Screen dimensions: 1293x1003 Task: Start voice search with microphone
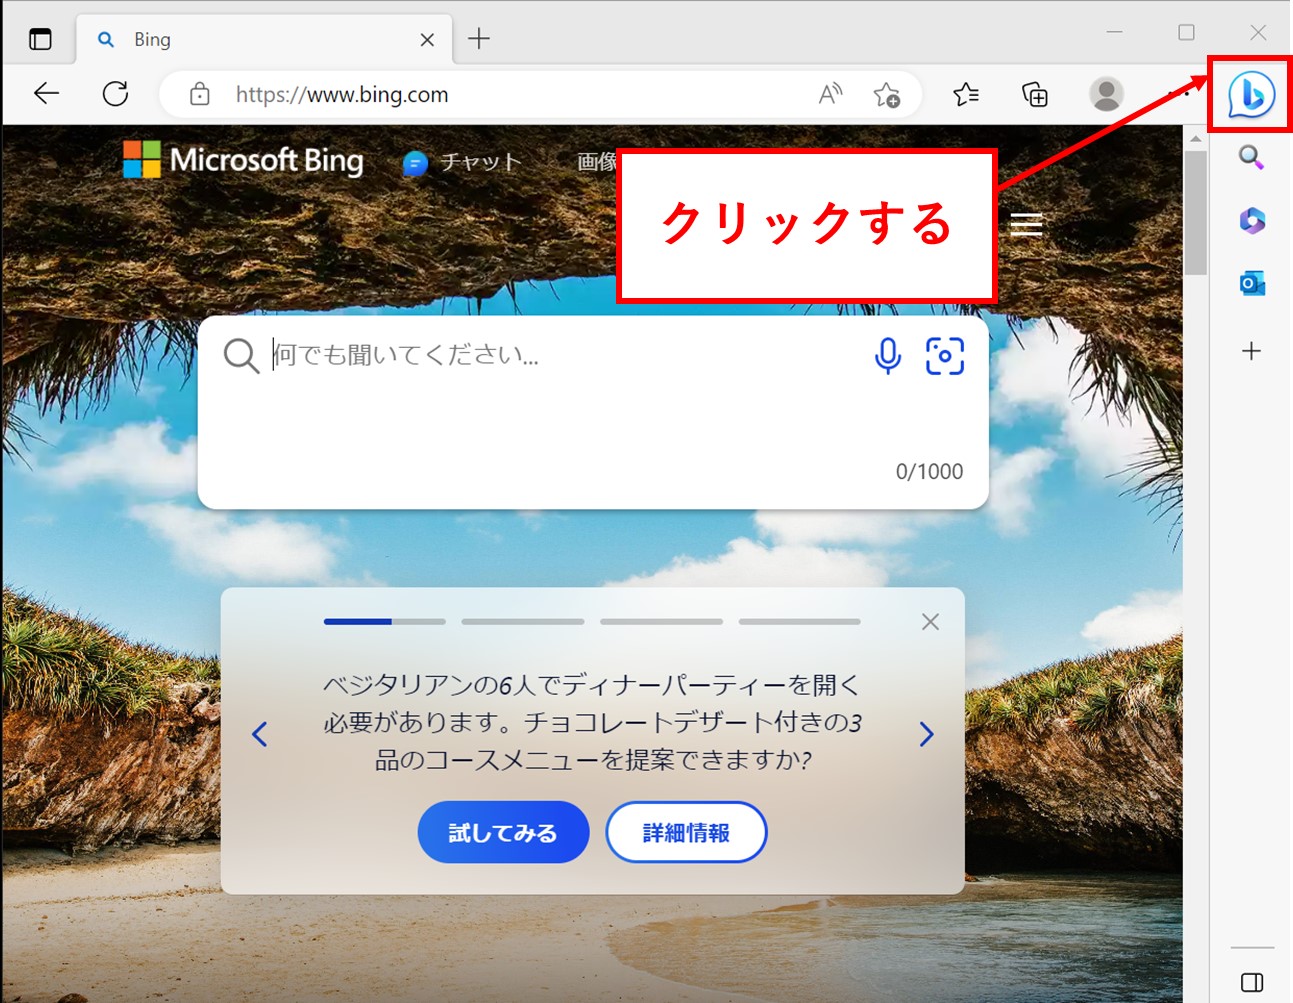888,355
